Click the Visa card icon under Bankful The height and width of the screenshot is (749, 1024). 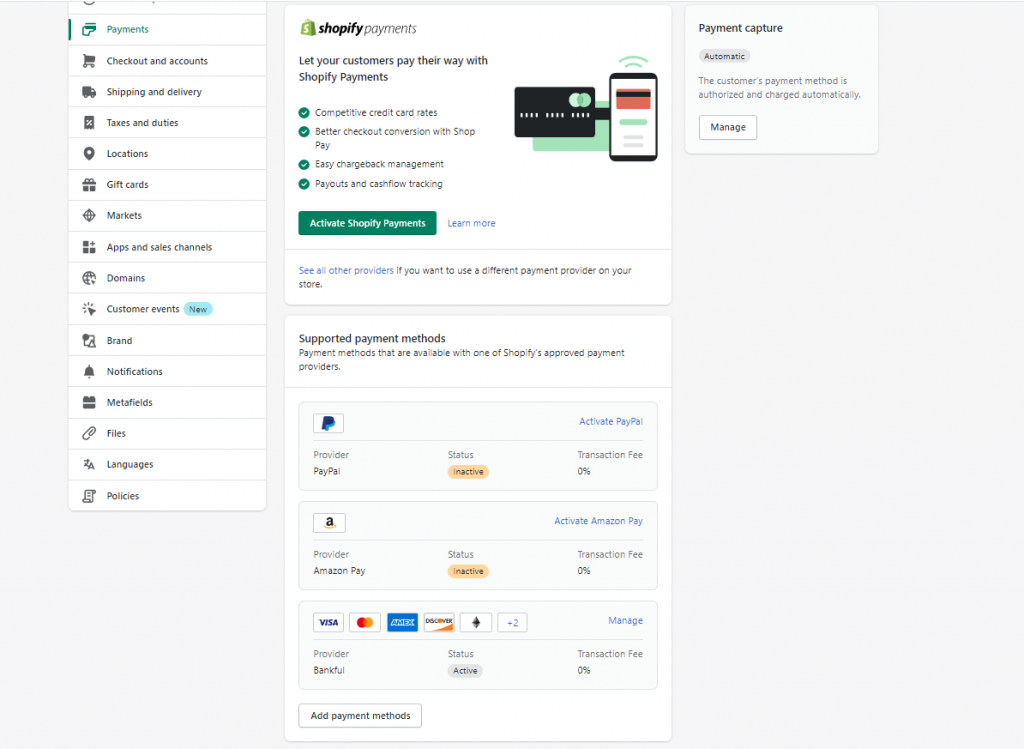click(x=328, y=622)
